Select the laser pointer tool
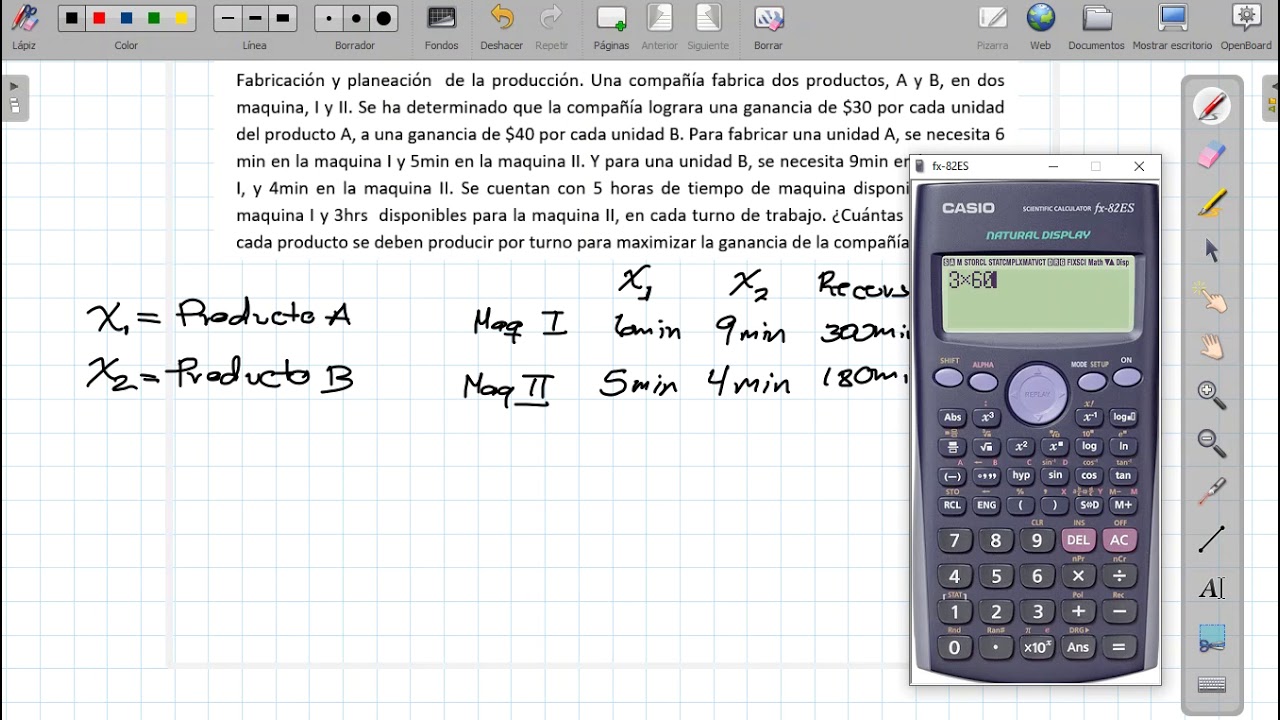 1212,491
